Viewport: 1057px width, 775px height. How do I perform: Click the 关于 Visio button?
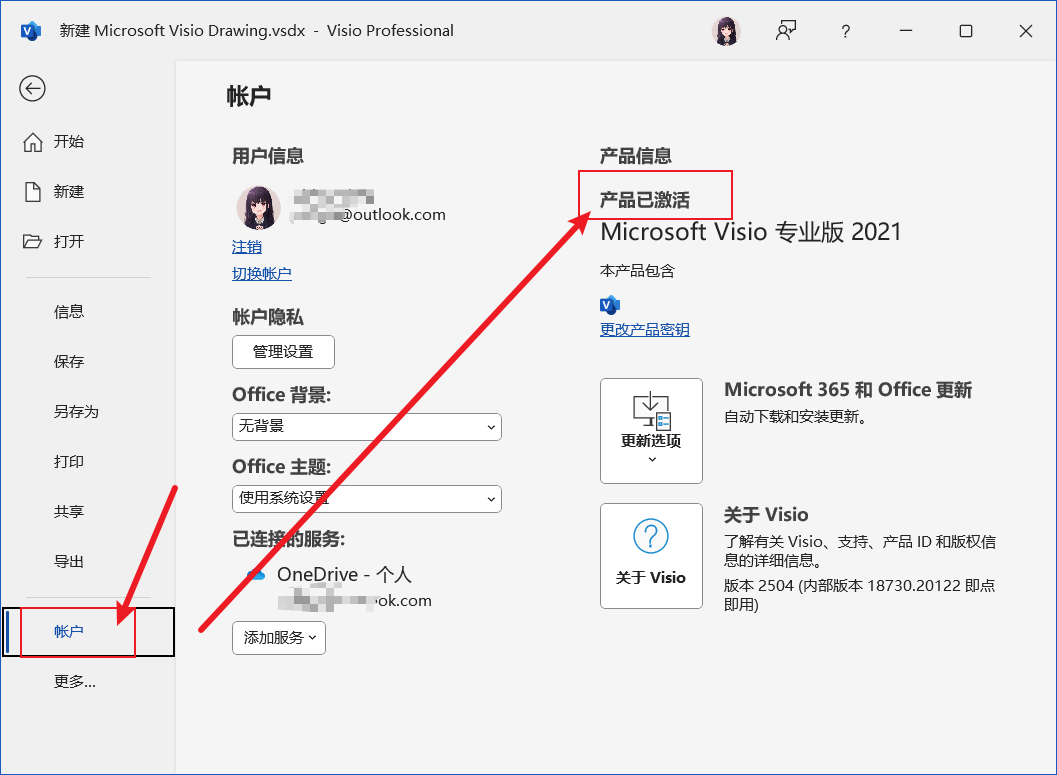coord(651,556)
